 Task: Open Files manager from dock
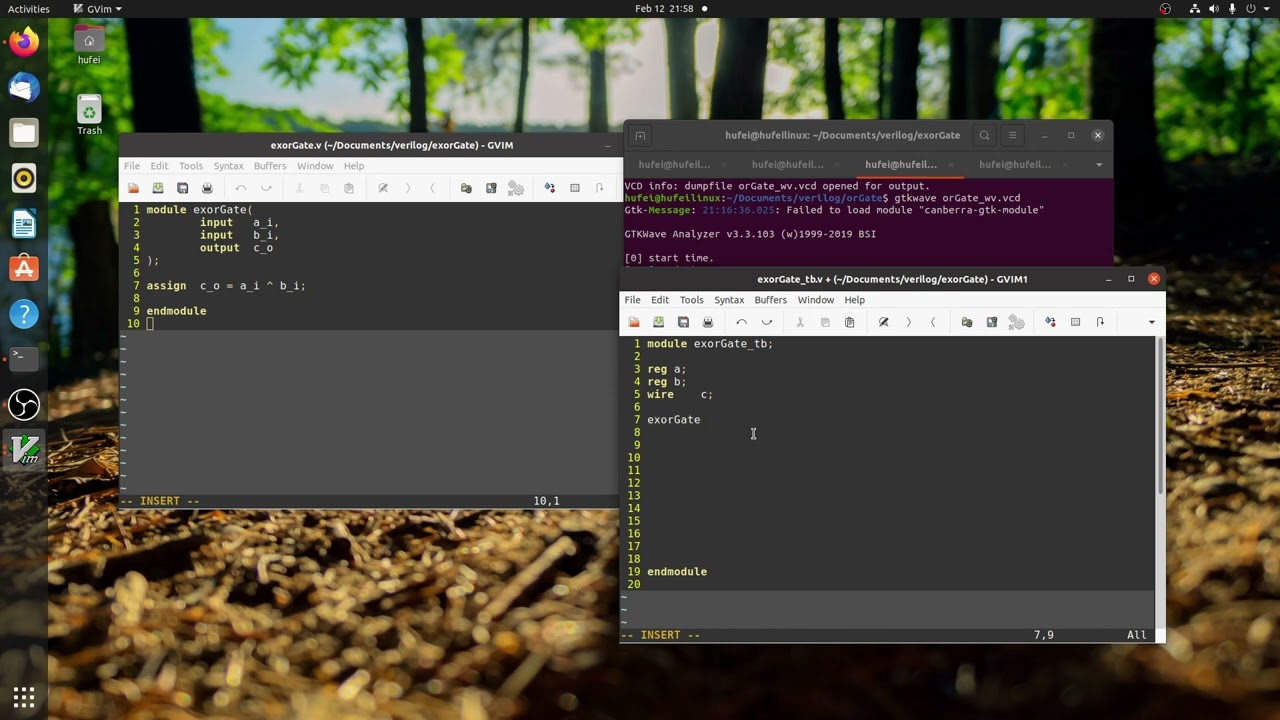click(24, 133)
